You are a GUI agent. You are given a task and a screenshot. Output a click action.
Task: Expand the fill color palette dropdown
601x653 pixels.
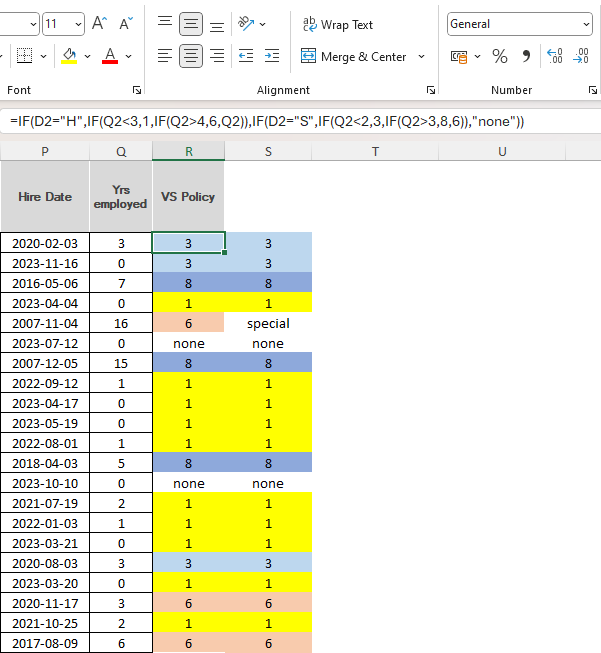coord(87,56)
